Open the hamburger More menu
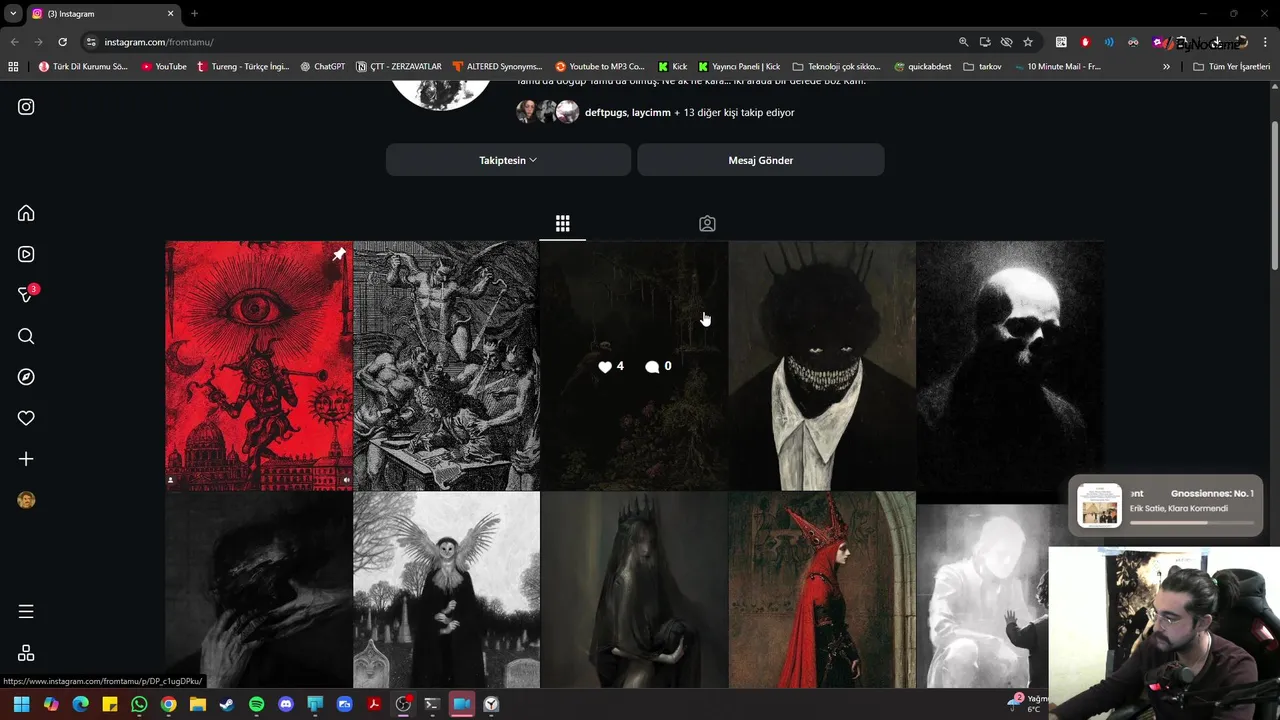 pos(26,611)
